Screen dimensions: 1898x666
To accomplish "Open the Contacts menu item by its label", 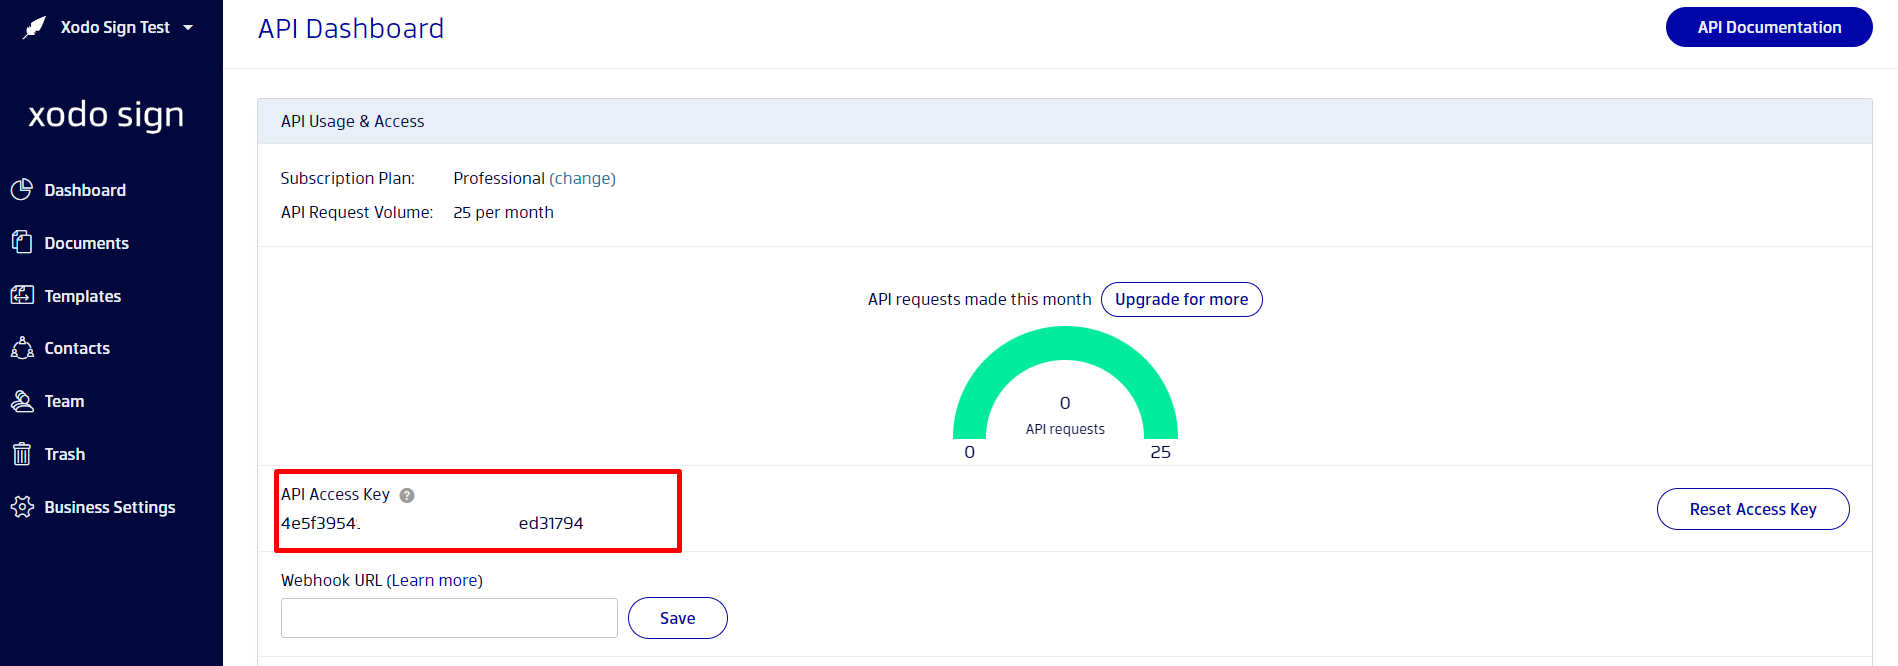I will click(77, 348).
